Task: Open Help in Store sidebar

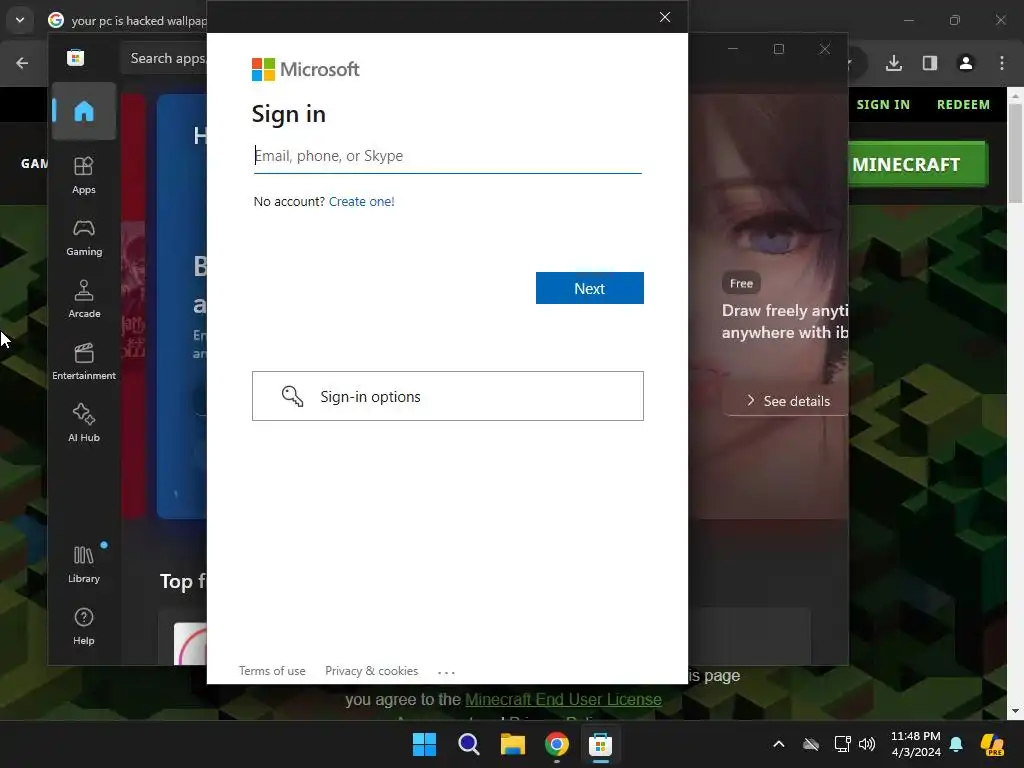Action: pos(84,626)
